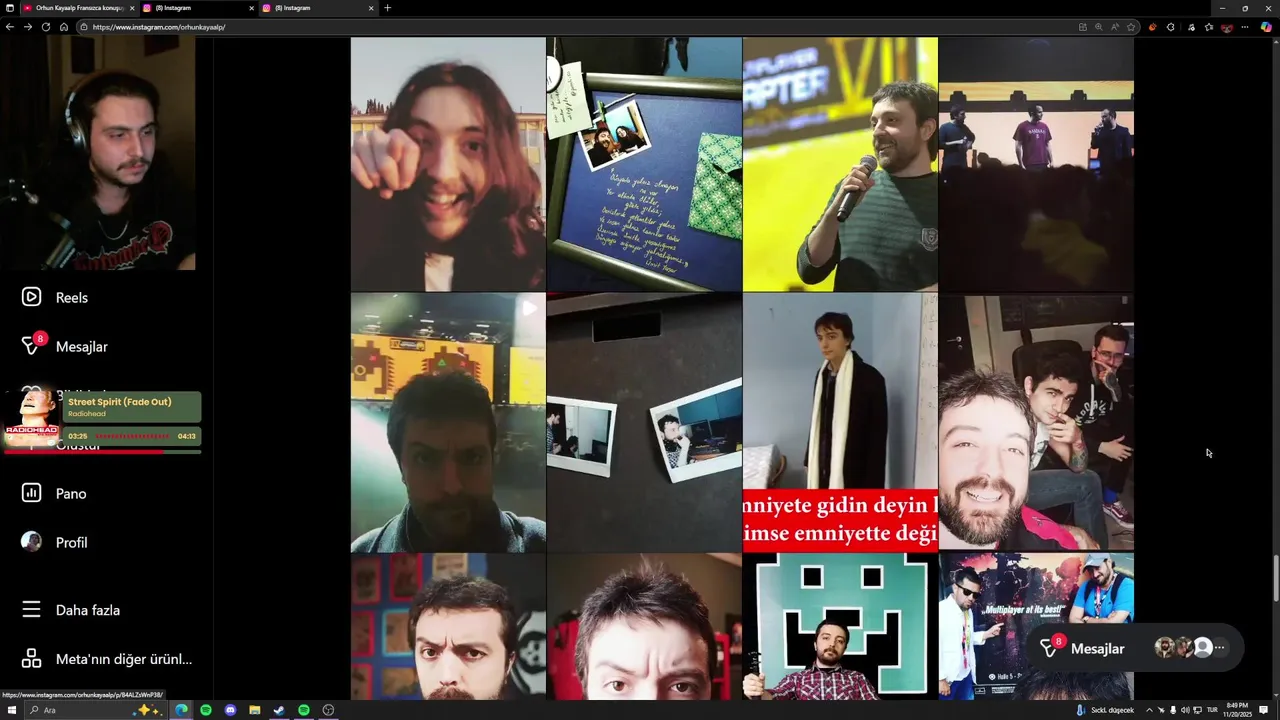Open the teal pixel invader logo post
The image size is (1280, 720).
coord(840,627)
